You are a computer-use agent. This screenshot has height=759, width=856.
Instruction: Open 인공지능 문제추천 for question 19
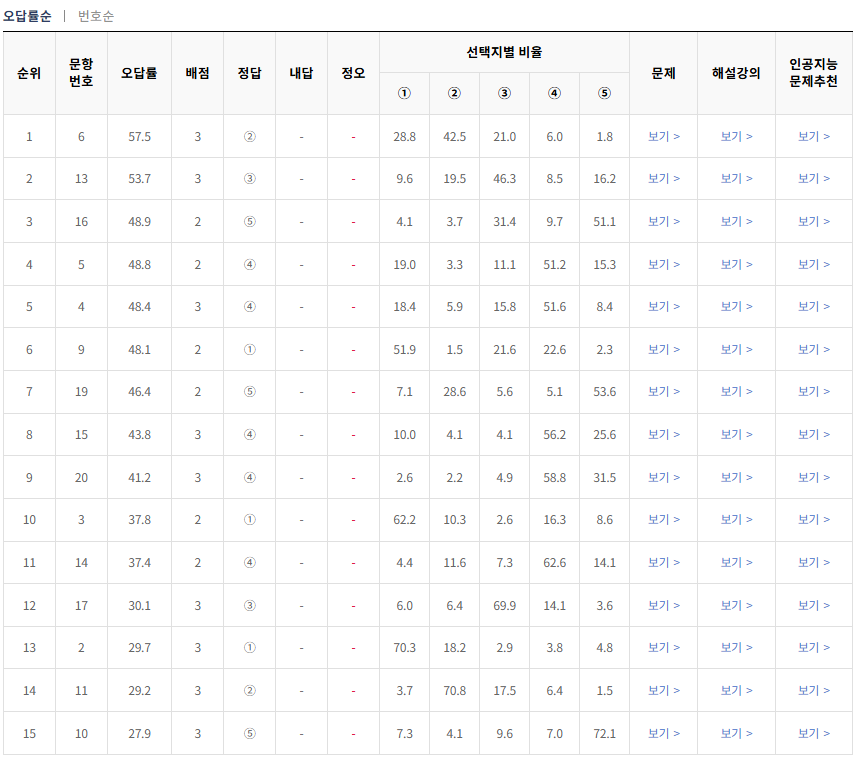coord(813,392)
